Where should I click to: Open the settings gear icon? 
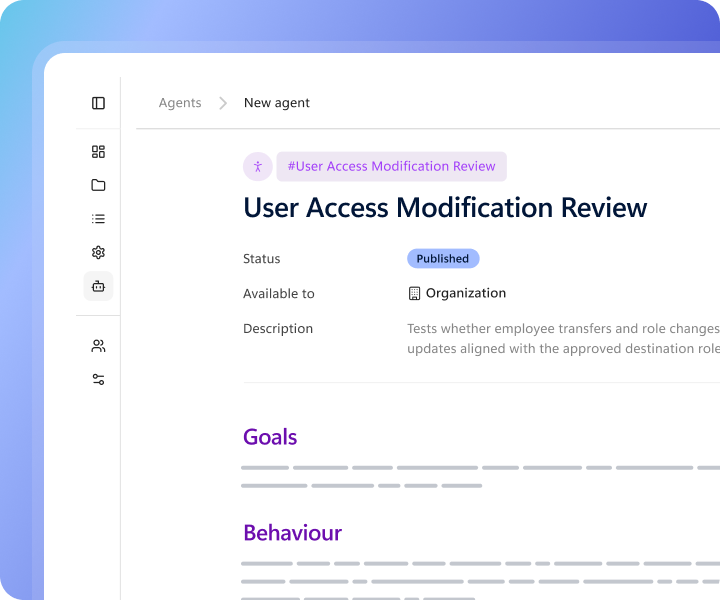pyautogui.click(x=98, y=252)
